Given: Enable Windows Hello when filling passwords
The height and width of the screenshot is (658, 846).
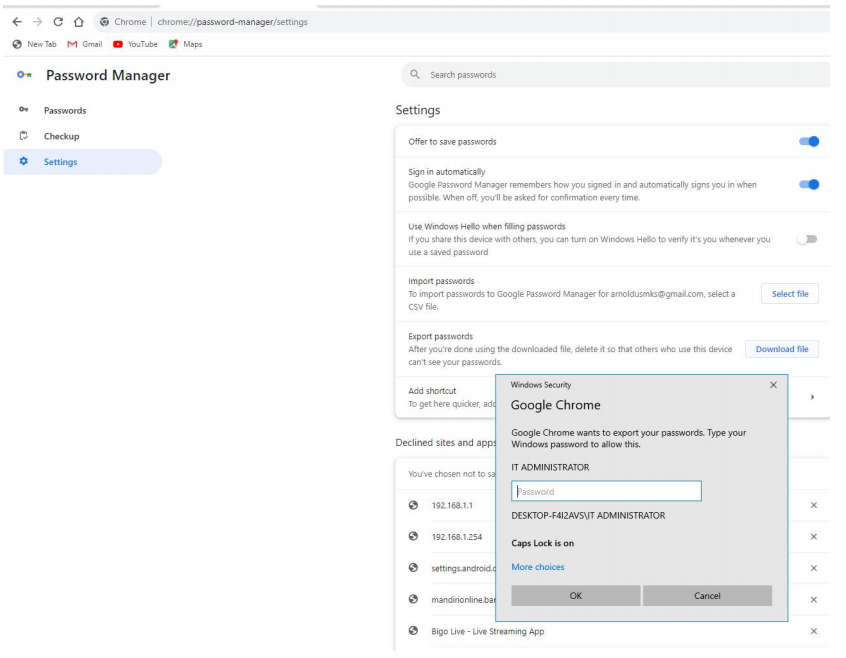Looking at the screenshot, I should click(807, 239).
